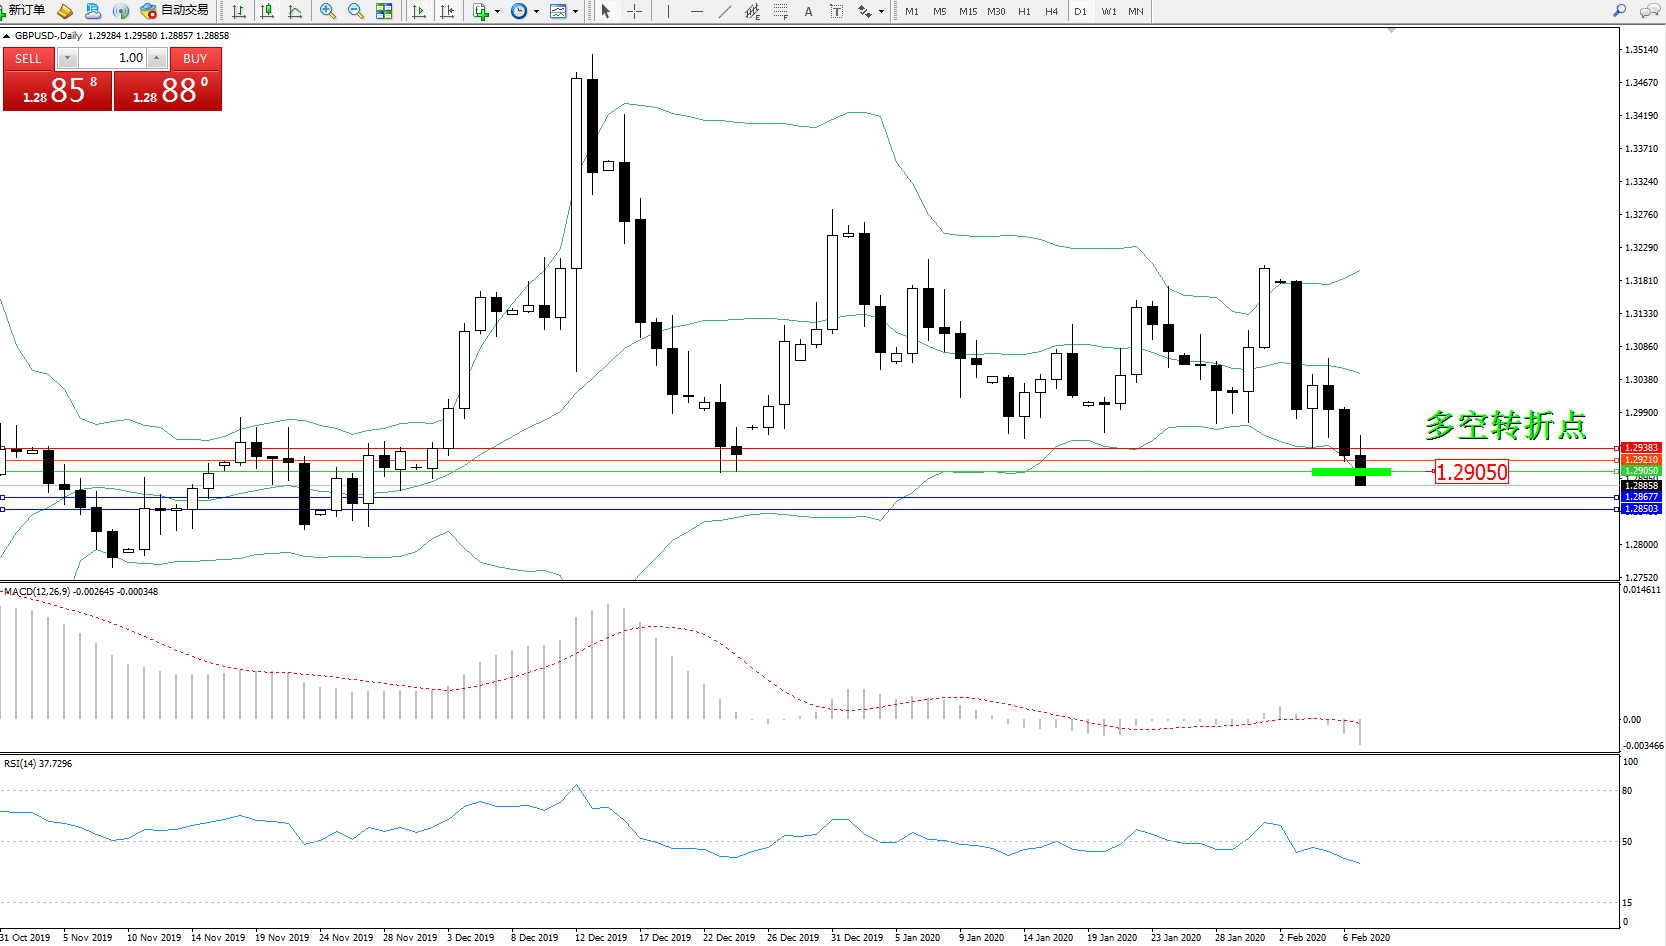Zoom in on the chart
This screenshot has height=946, width=1666.
point(327,11)
